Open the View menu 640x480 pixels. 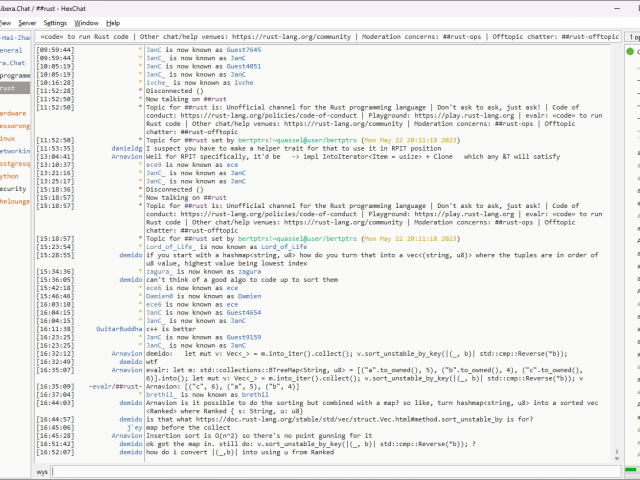4,22
